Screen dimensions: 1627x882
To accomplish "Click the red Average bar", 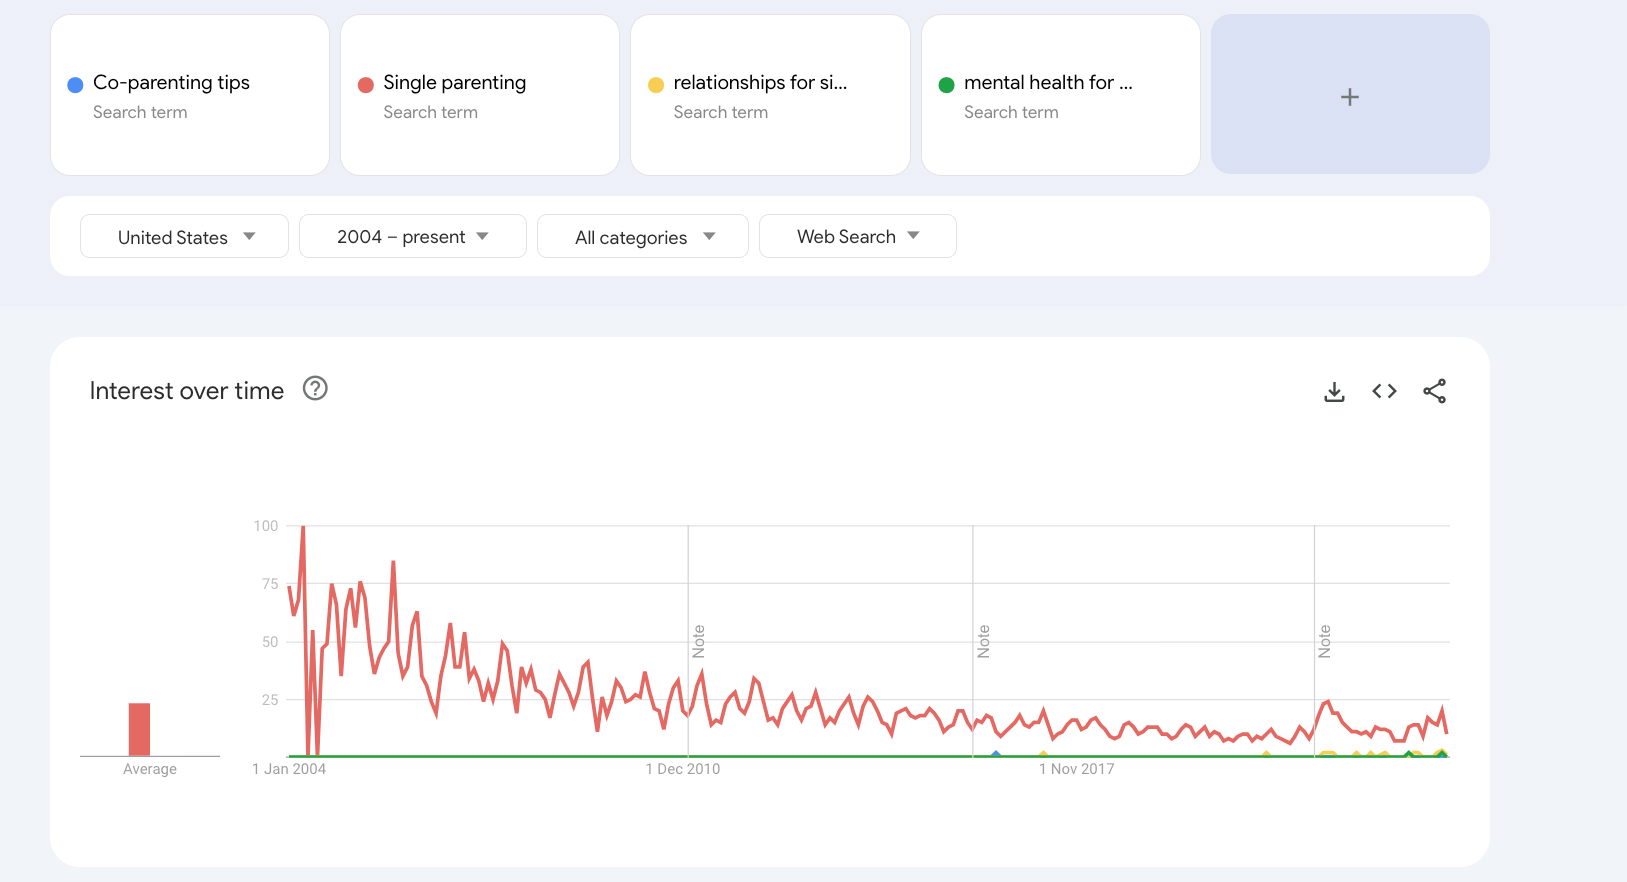I will tap(139, 729).
